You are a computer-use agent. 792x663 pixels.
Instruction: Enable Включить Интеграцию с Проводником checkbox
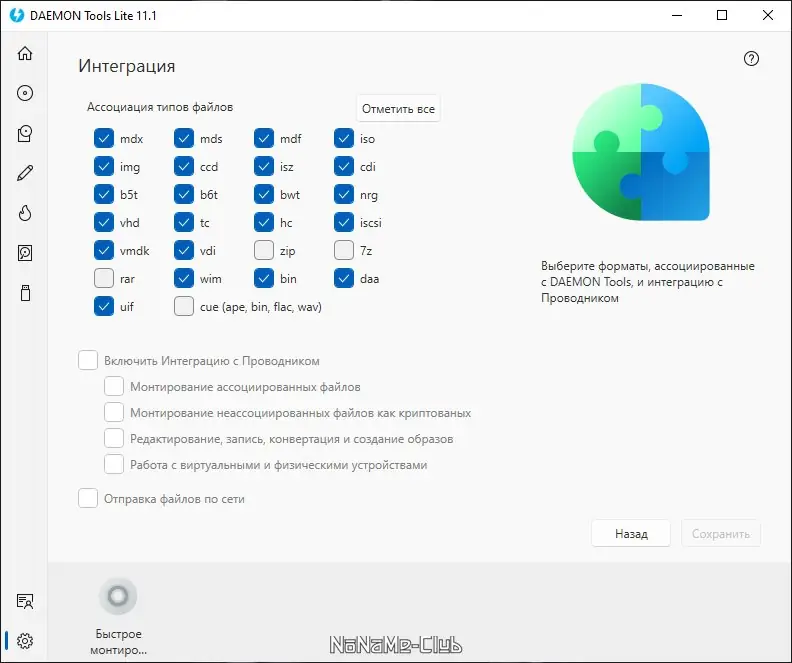(88, 361)
